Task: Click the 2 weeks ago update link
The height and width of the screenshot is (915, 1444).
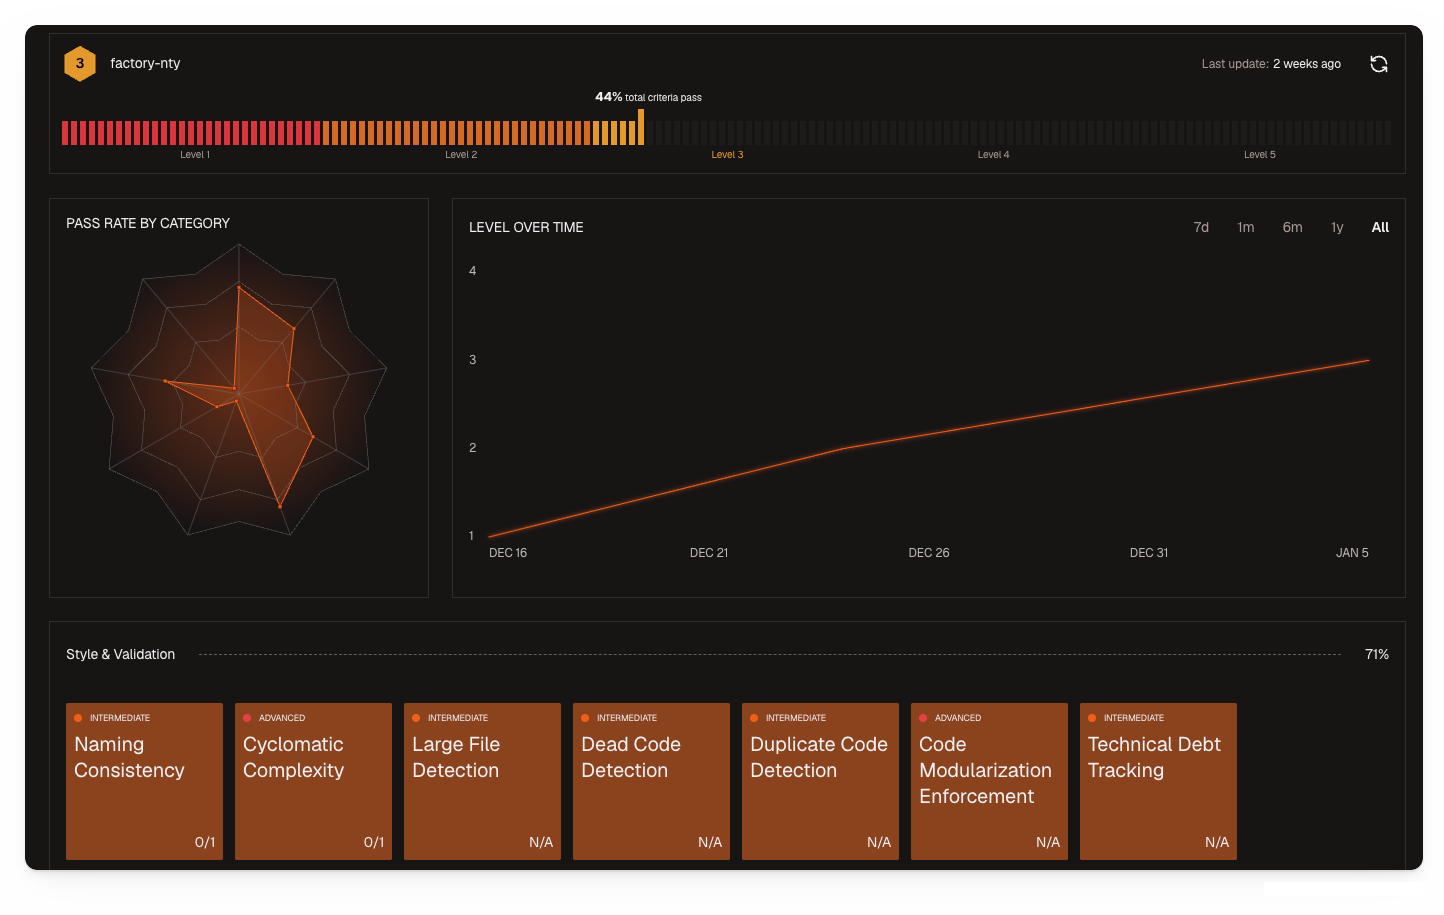Action: click(1307, 63)
